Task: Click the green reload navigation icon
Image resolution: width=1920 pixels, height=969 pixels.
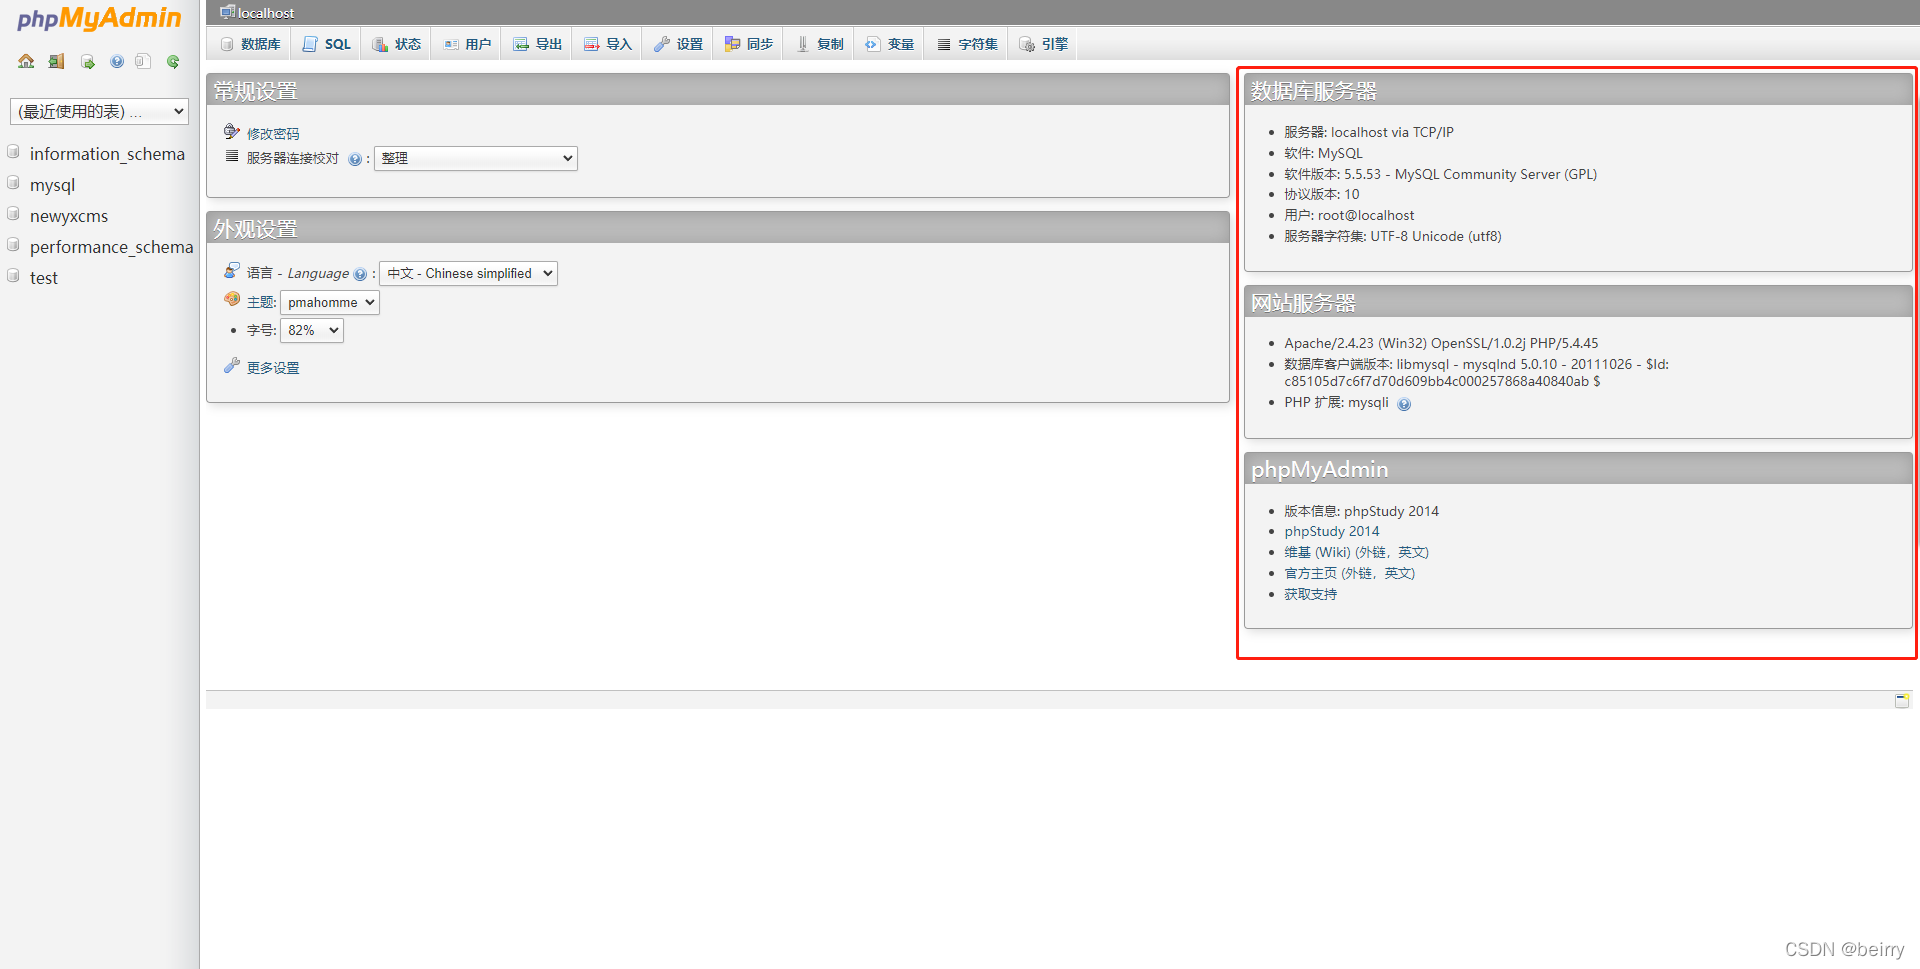Action: click(x=173, y=62)
